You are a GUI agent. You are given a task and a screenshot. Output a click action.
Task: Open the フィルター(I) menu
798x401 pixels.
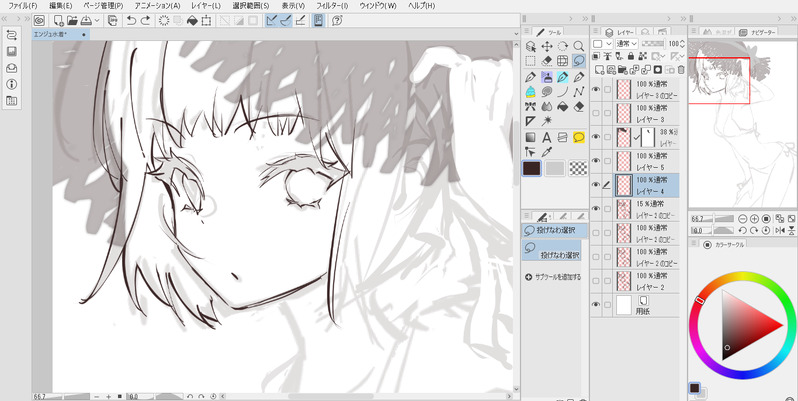(x=332, y=6)
